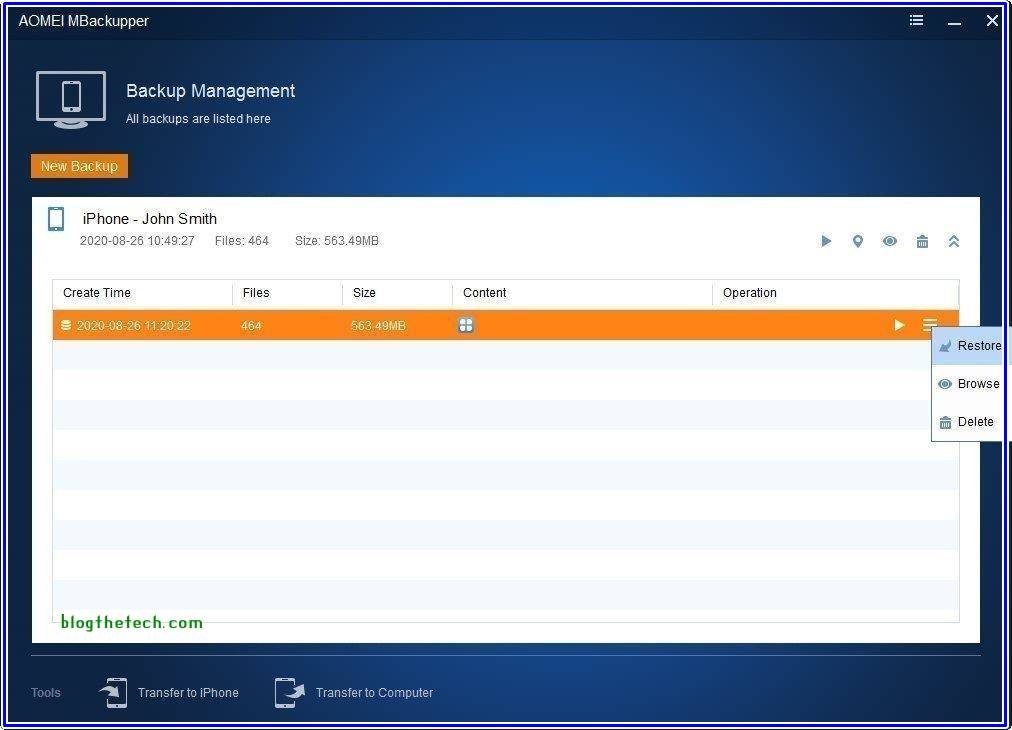The height and width of the screenshot is (730, 1012).
Task: Click the Size column header
Action: tap(364, 293)
